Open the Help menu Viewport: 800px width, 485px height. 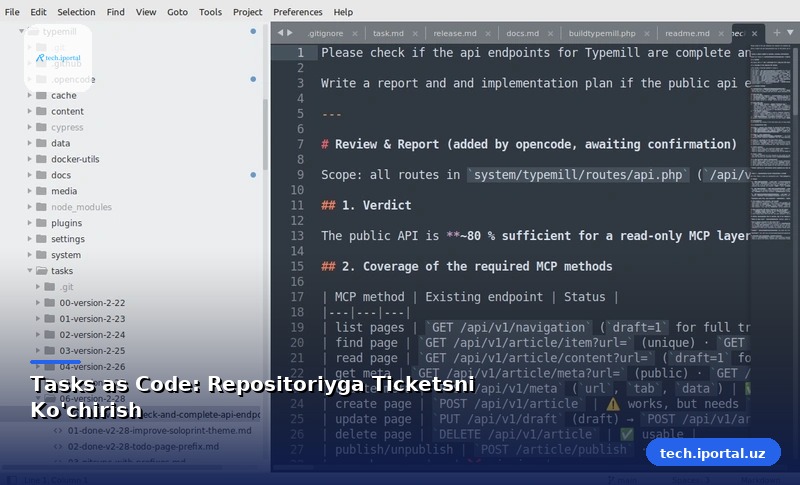tap(343, 12)
